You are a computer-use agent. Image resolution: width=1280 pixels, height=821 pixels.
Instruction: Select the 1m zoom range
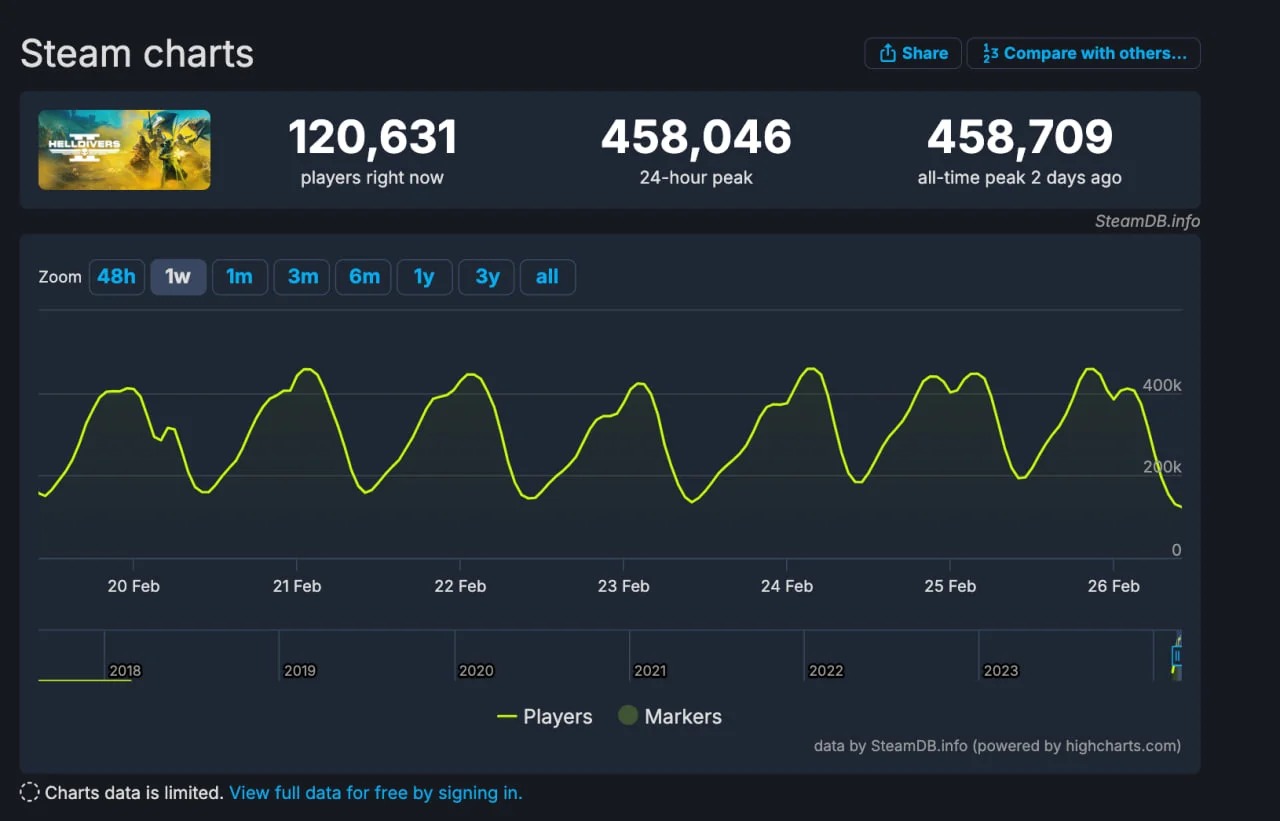240,277
